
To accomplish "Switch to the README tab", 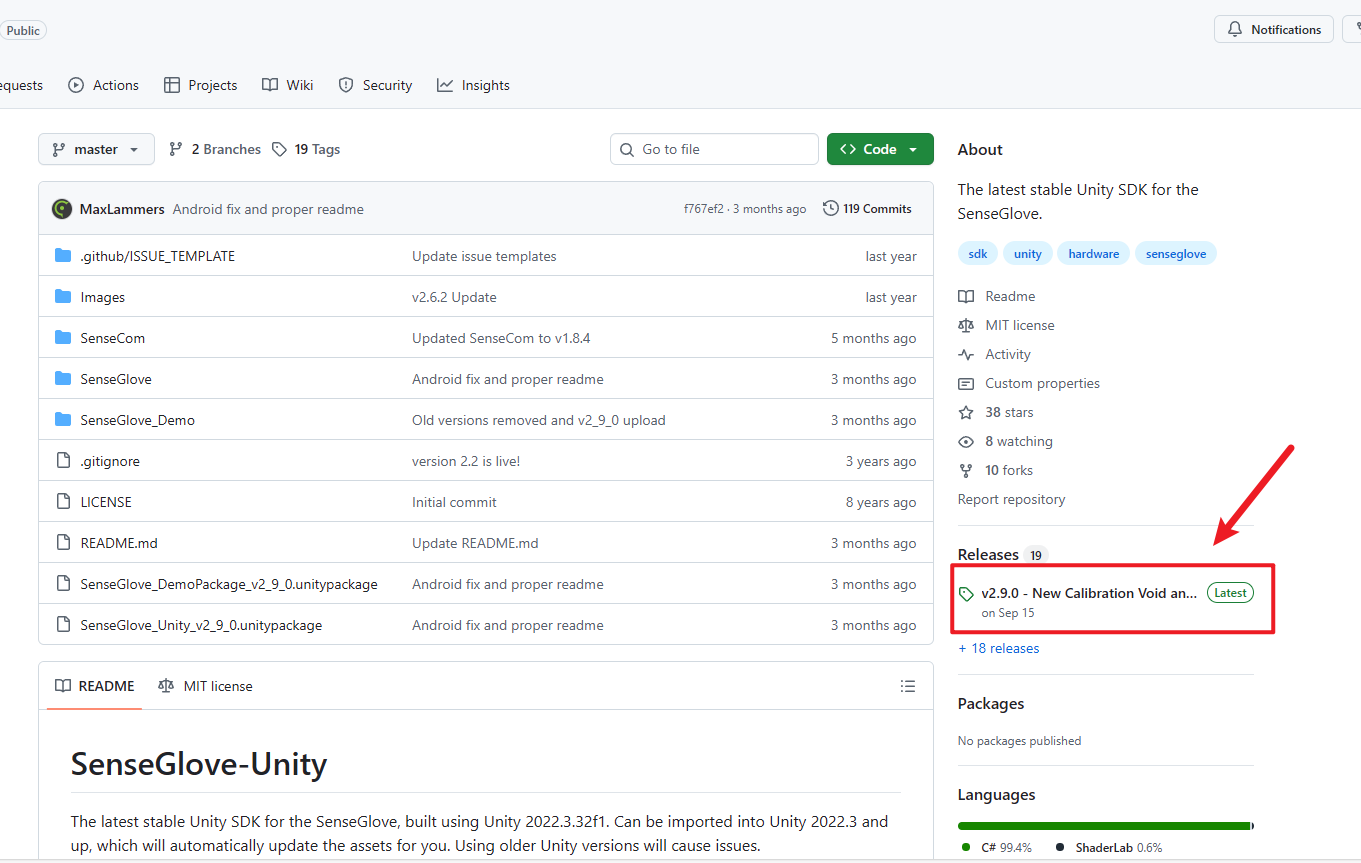I will tap(94, 686).
